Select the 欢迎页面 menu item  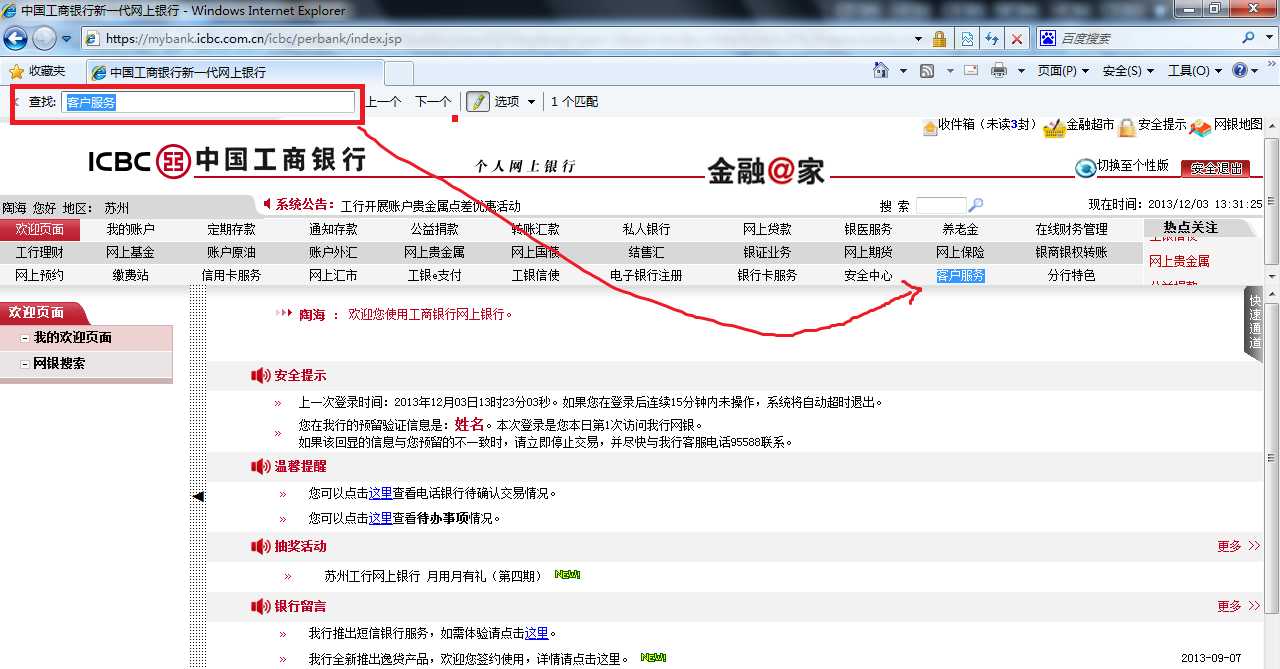(39, 230)
